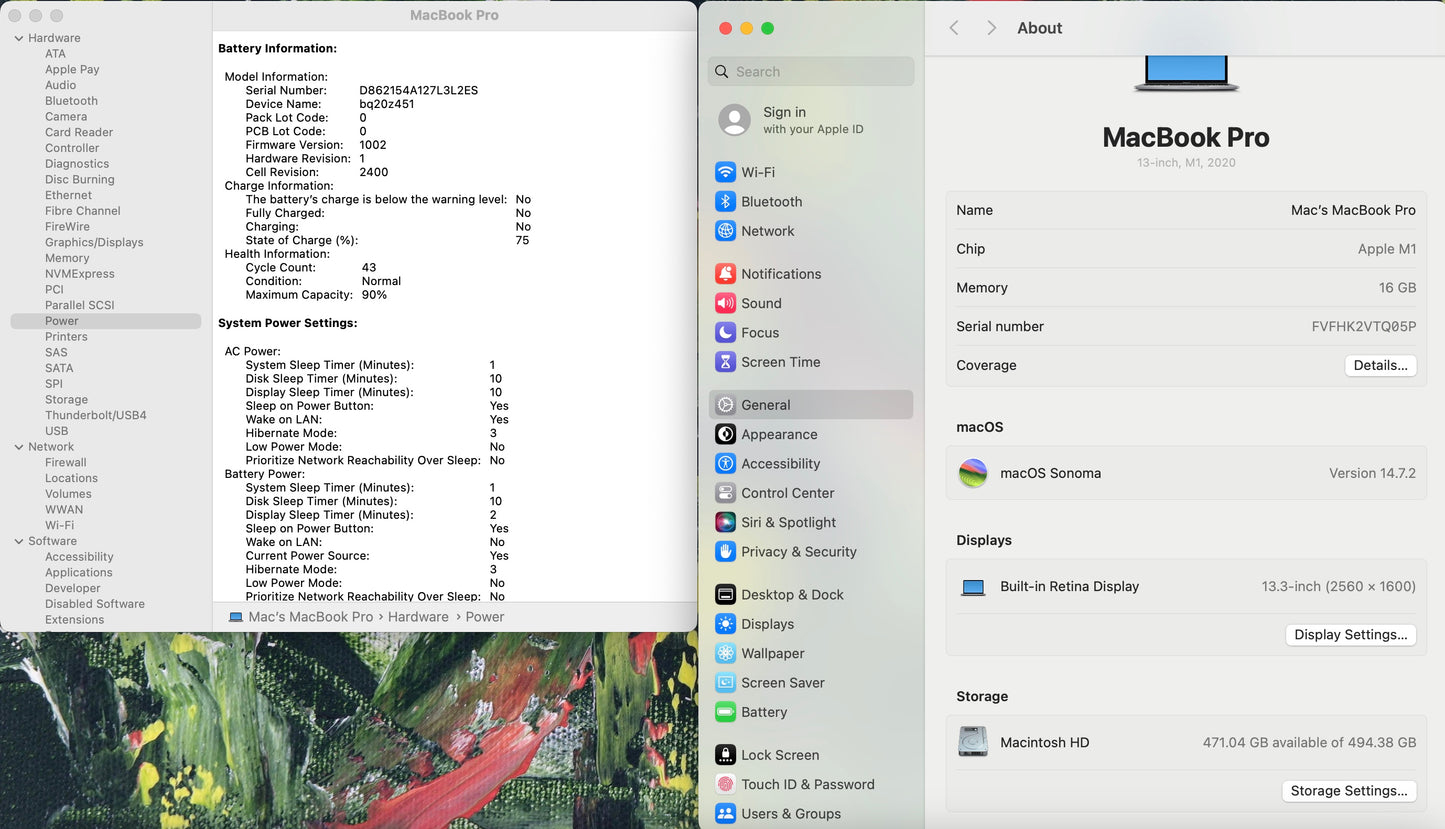Switch to Control Center settings pane

click(787, 493)
